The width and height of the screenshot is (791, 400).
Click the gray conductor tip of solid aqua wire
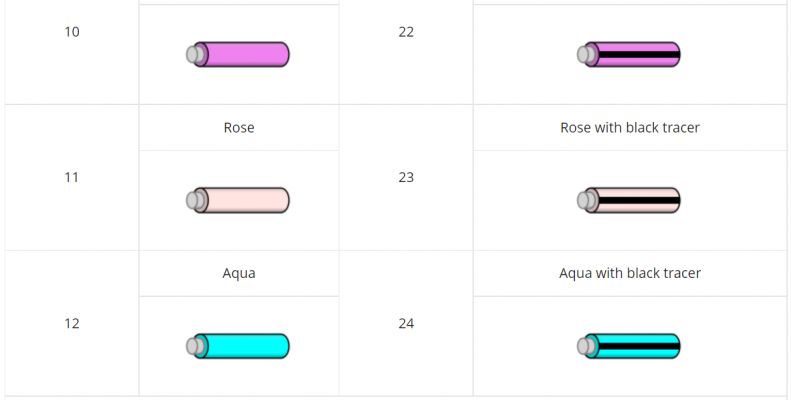193,346
